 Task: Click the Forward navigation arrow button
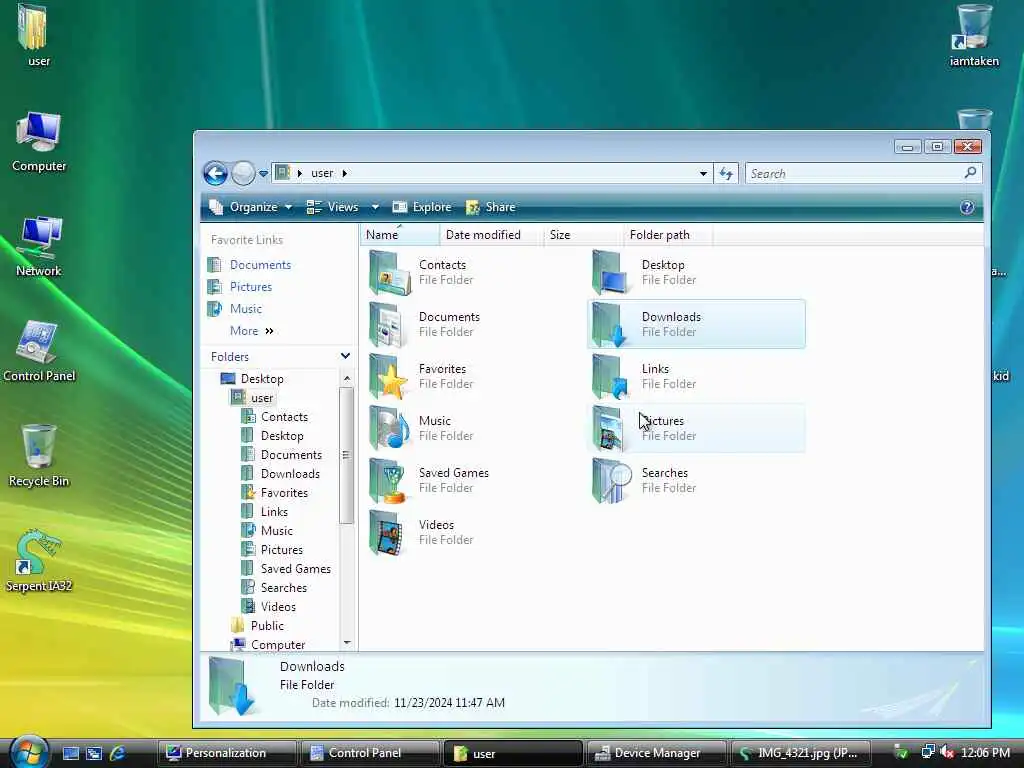pyautogui.click(x=243, y=174)
